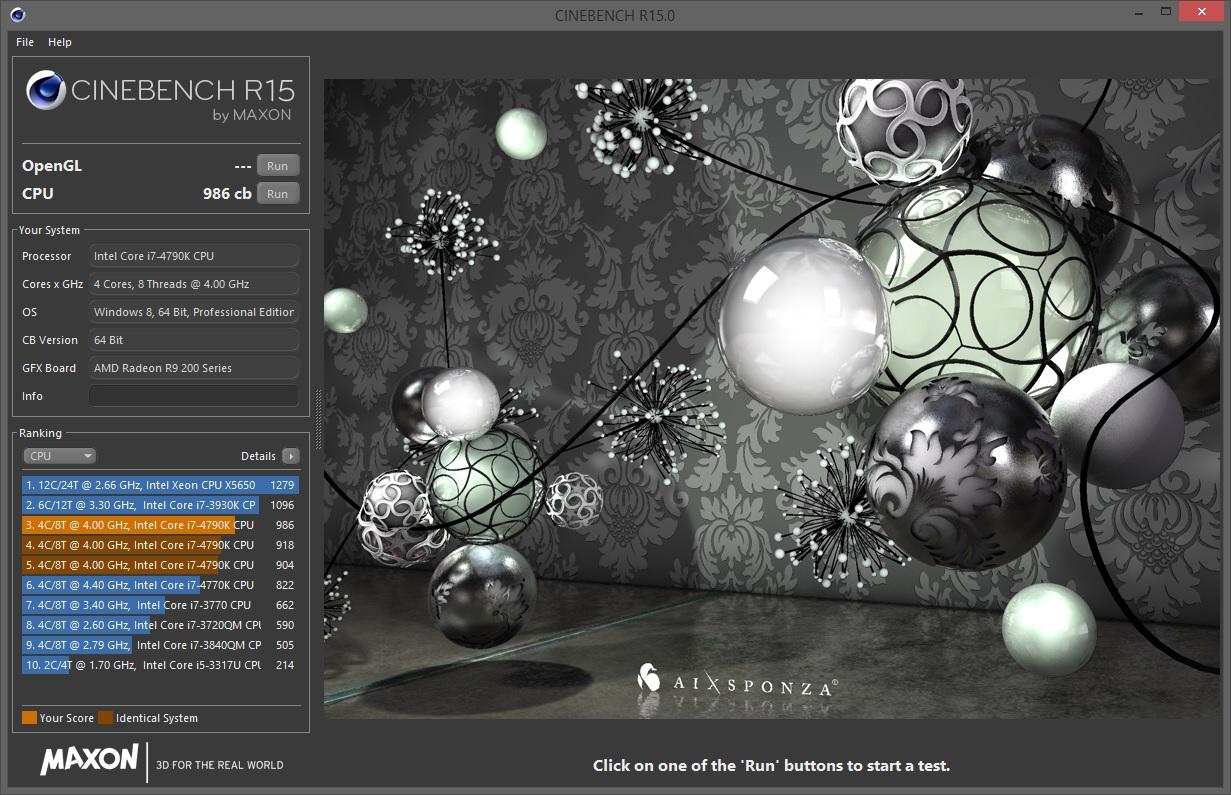Expand ranking Details arrow button
The image size is (1231, 795).
click(291, 456)
